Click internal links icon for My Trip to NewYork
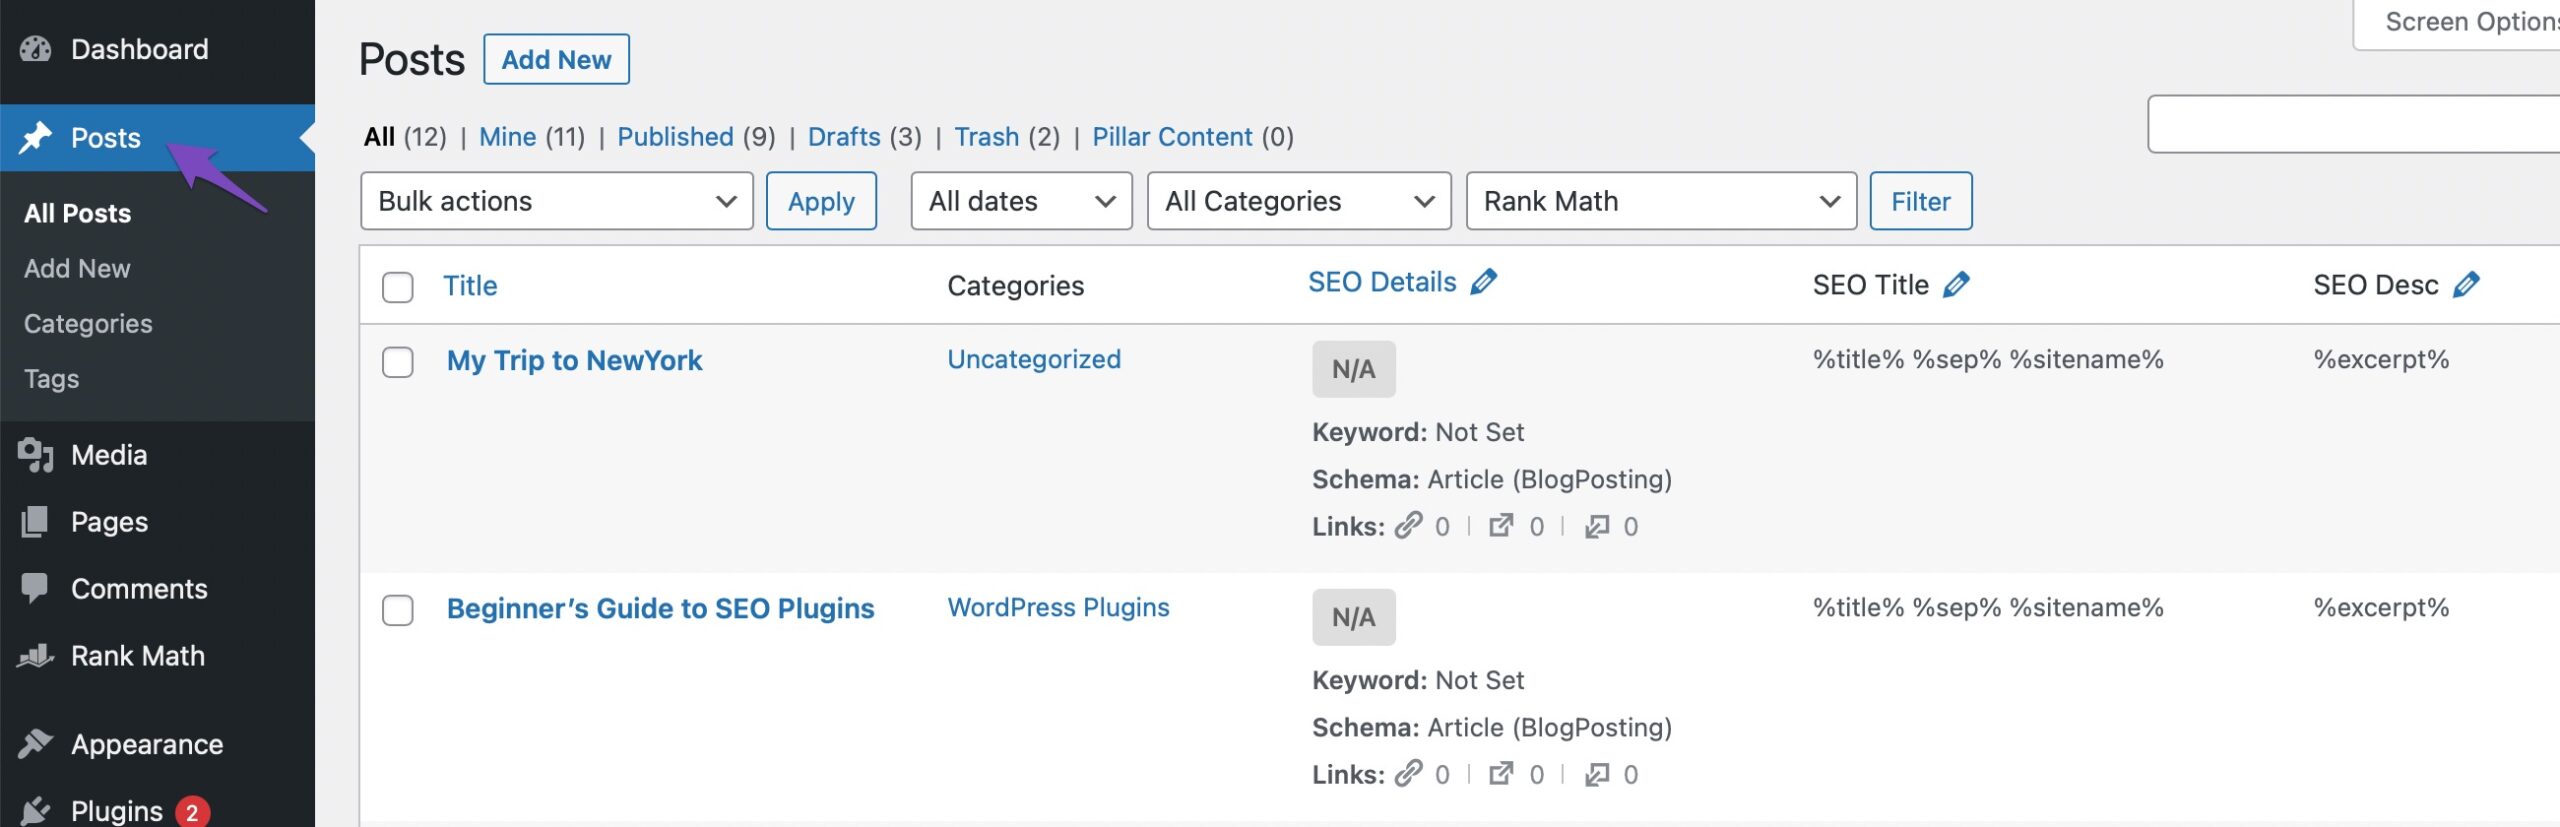The image size is (2560, 827). (x=1409, y=526)
